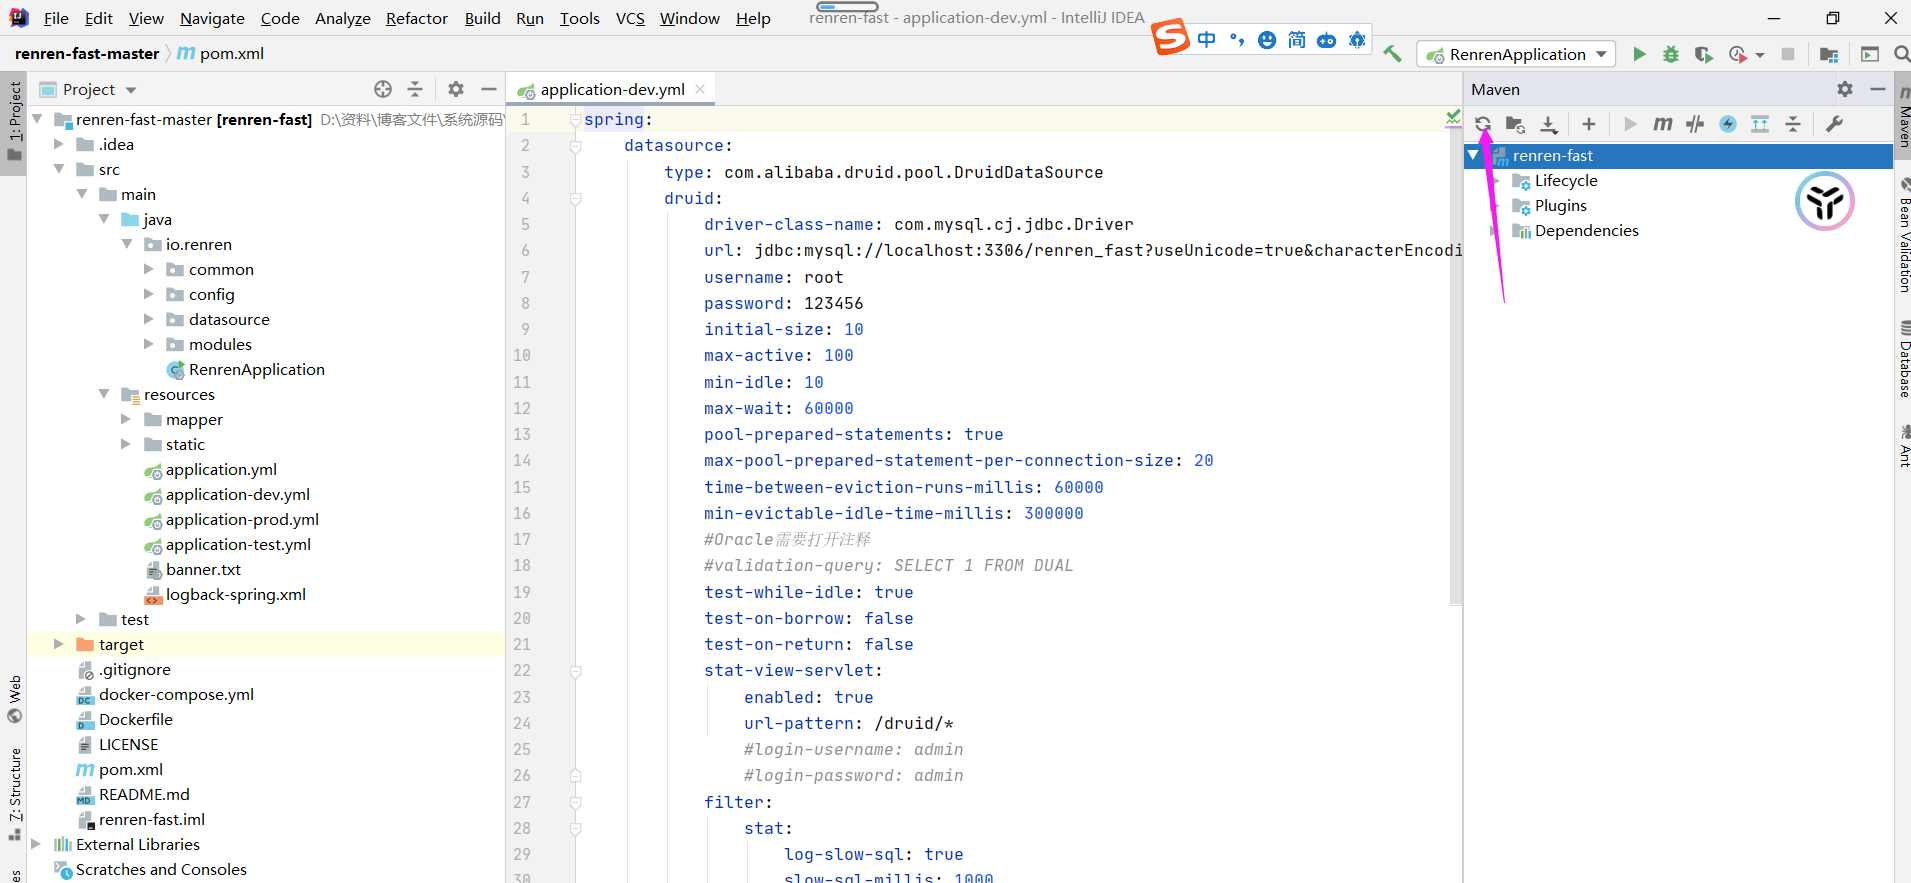Toggle the Database tool window

pos(1903,360)
